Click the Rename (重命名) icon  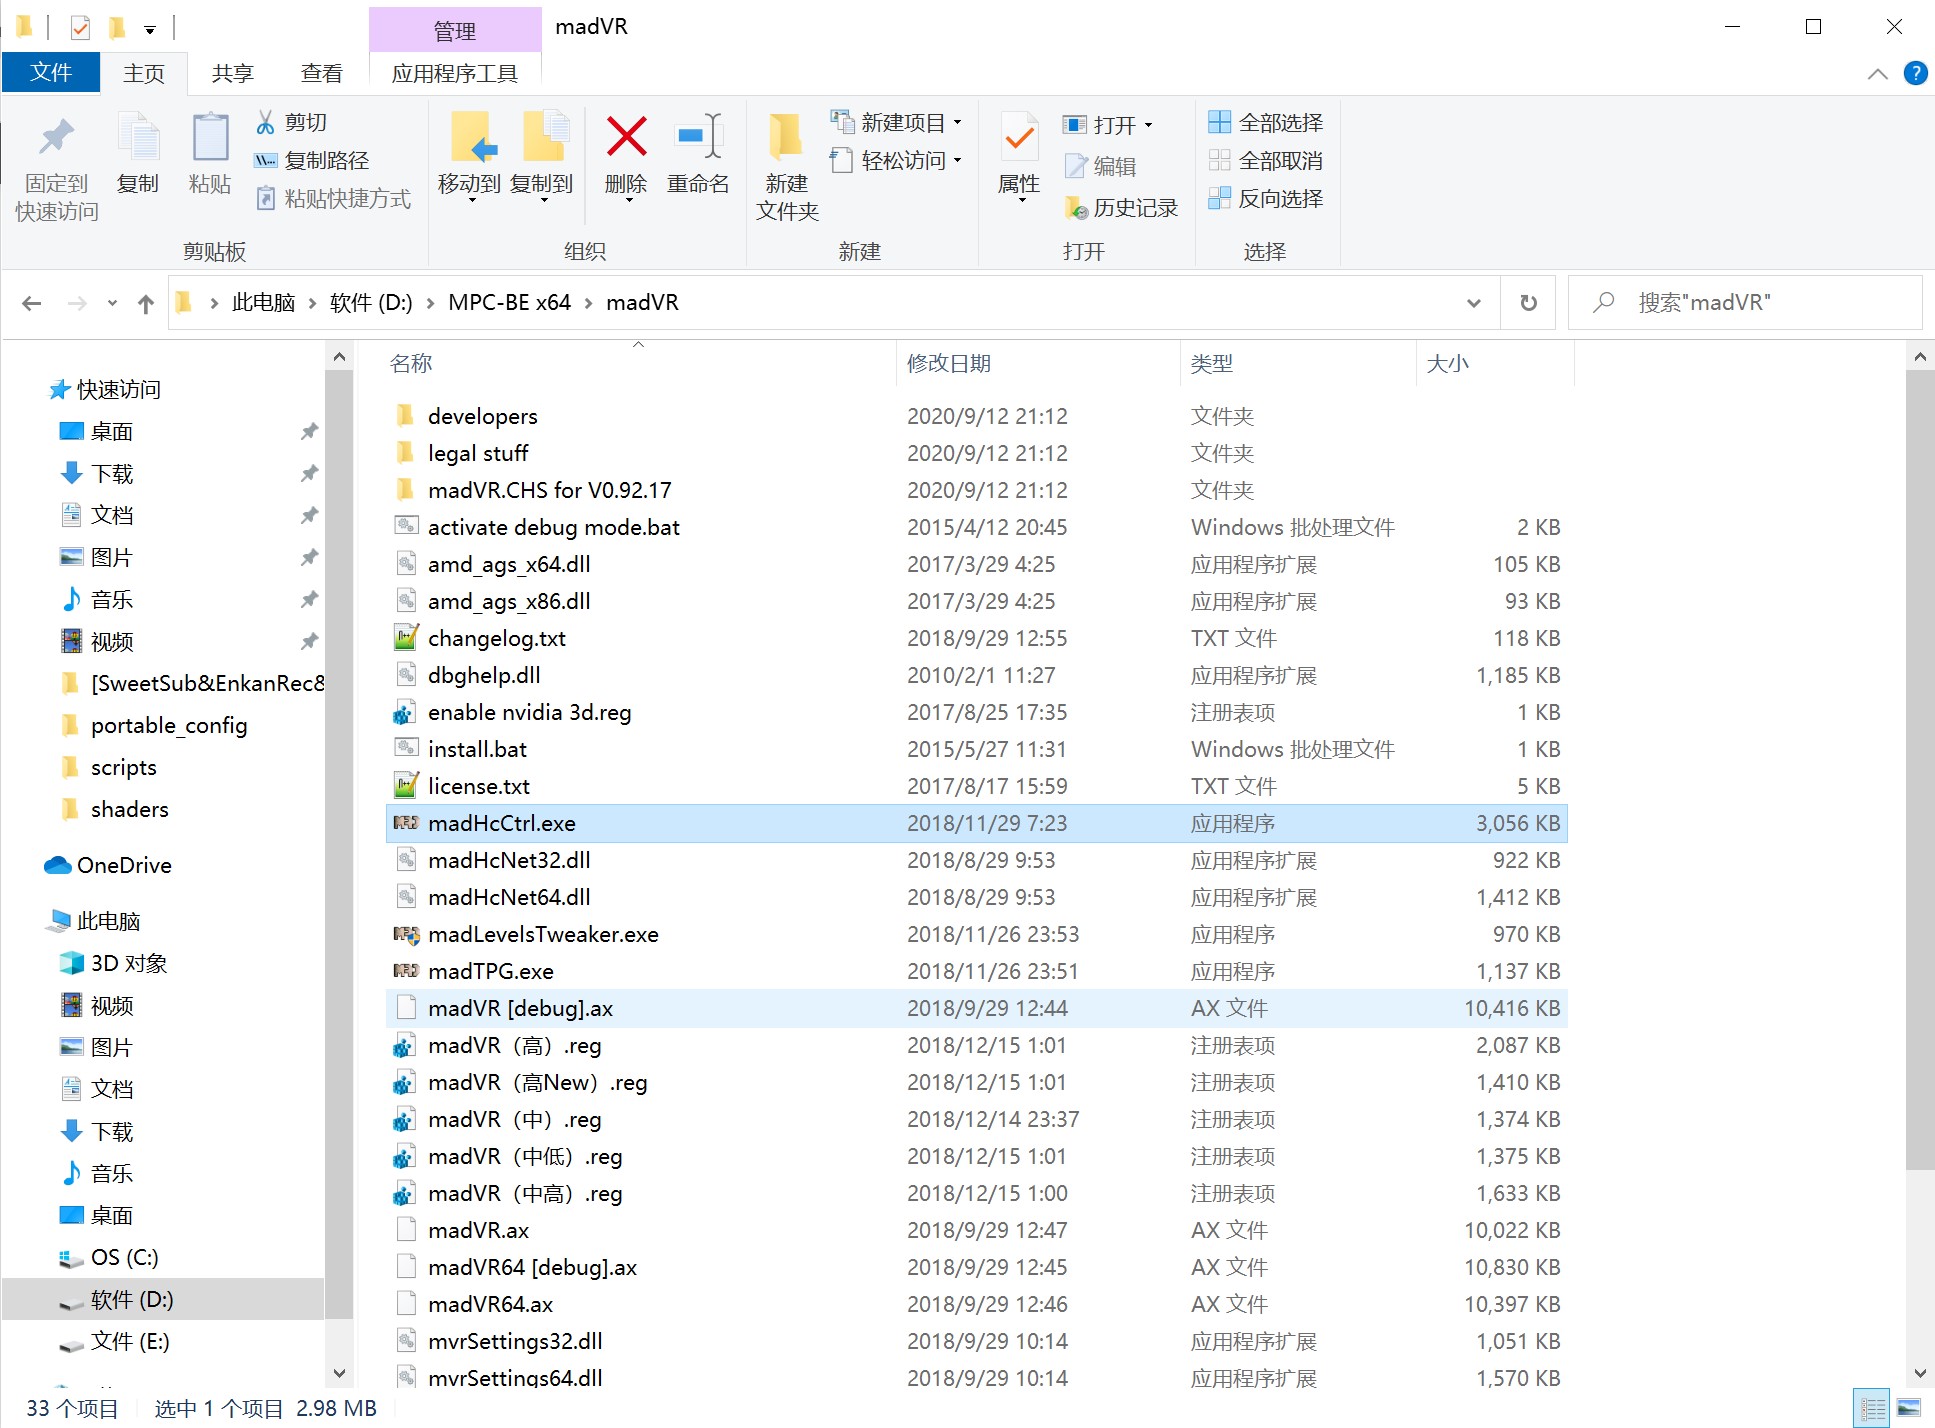click(698, 137)
